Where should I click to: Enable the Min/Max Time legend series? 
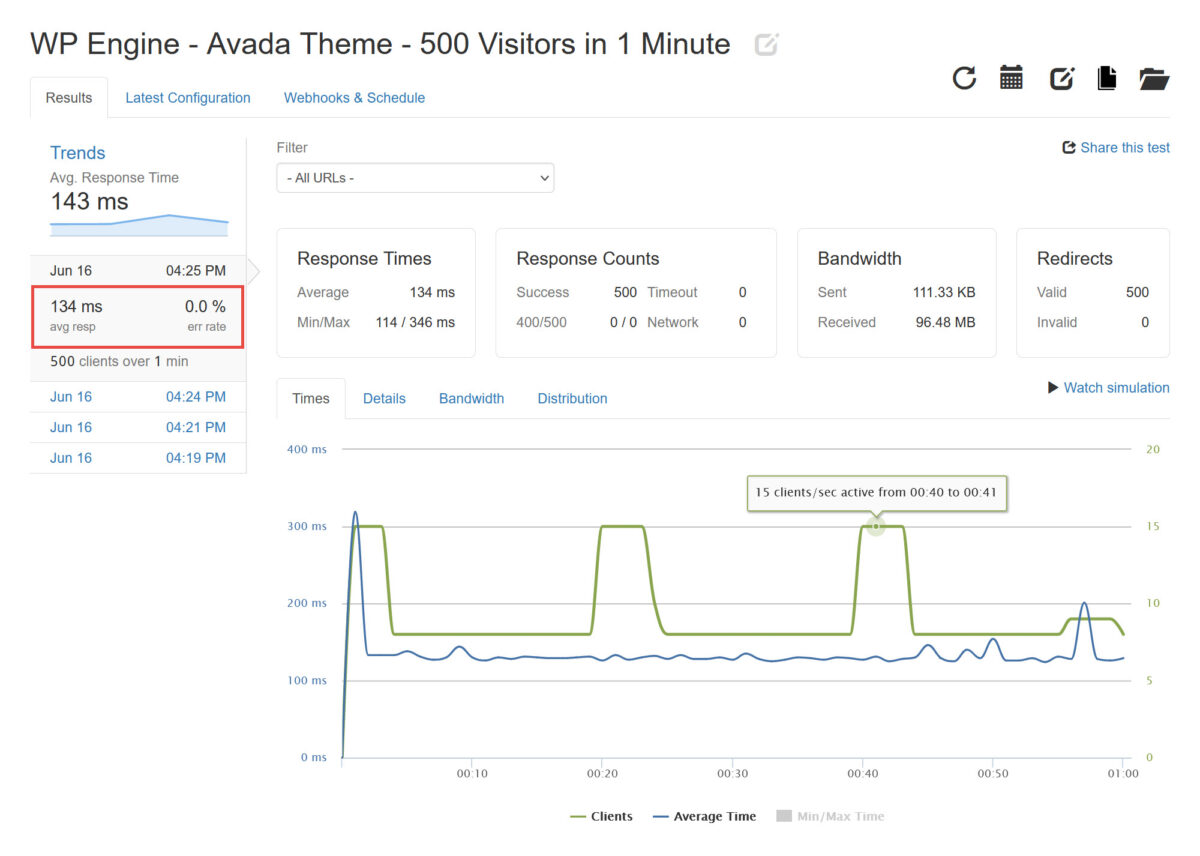click(830, 816)
